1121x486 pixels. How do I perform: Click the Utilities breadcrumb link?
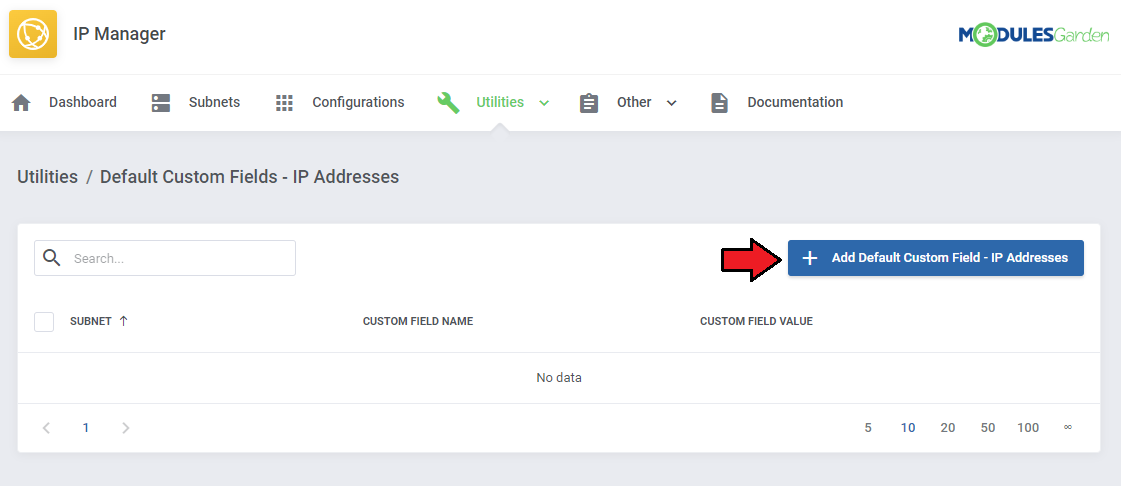coord(47,177)
